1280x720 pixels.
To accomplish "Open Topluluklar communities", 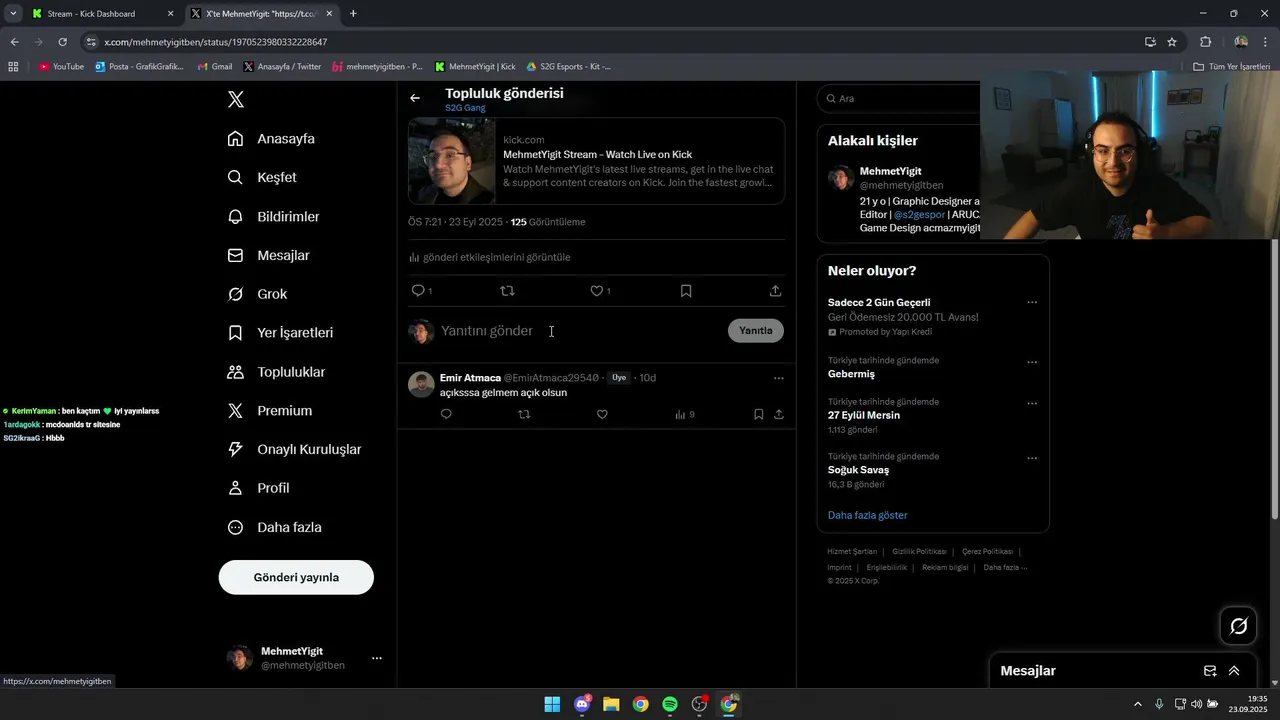I will [276, 372].
